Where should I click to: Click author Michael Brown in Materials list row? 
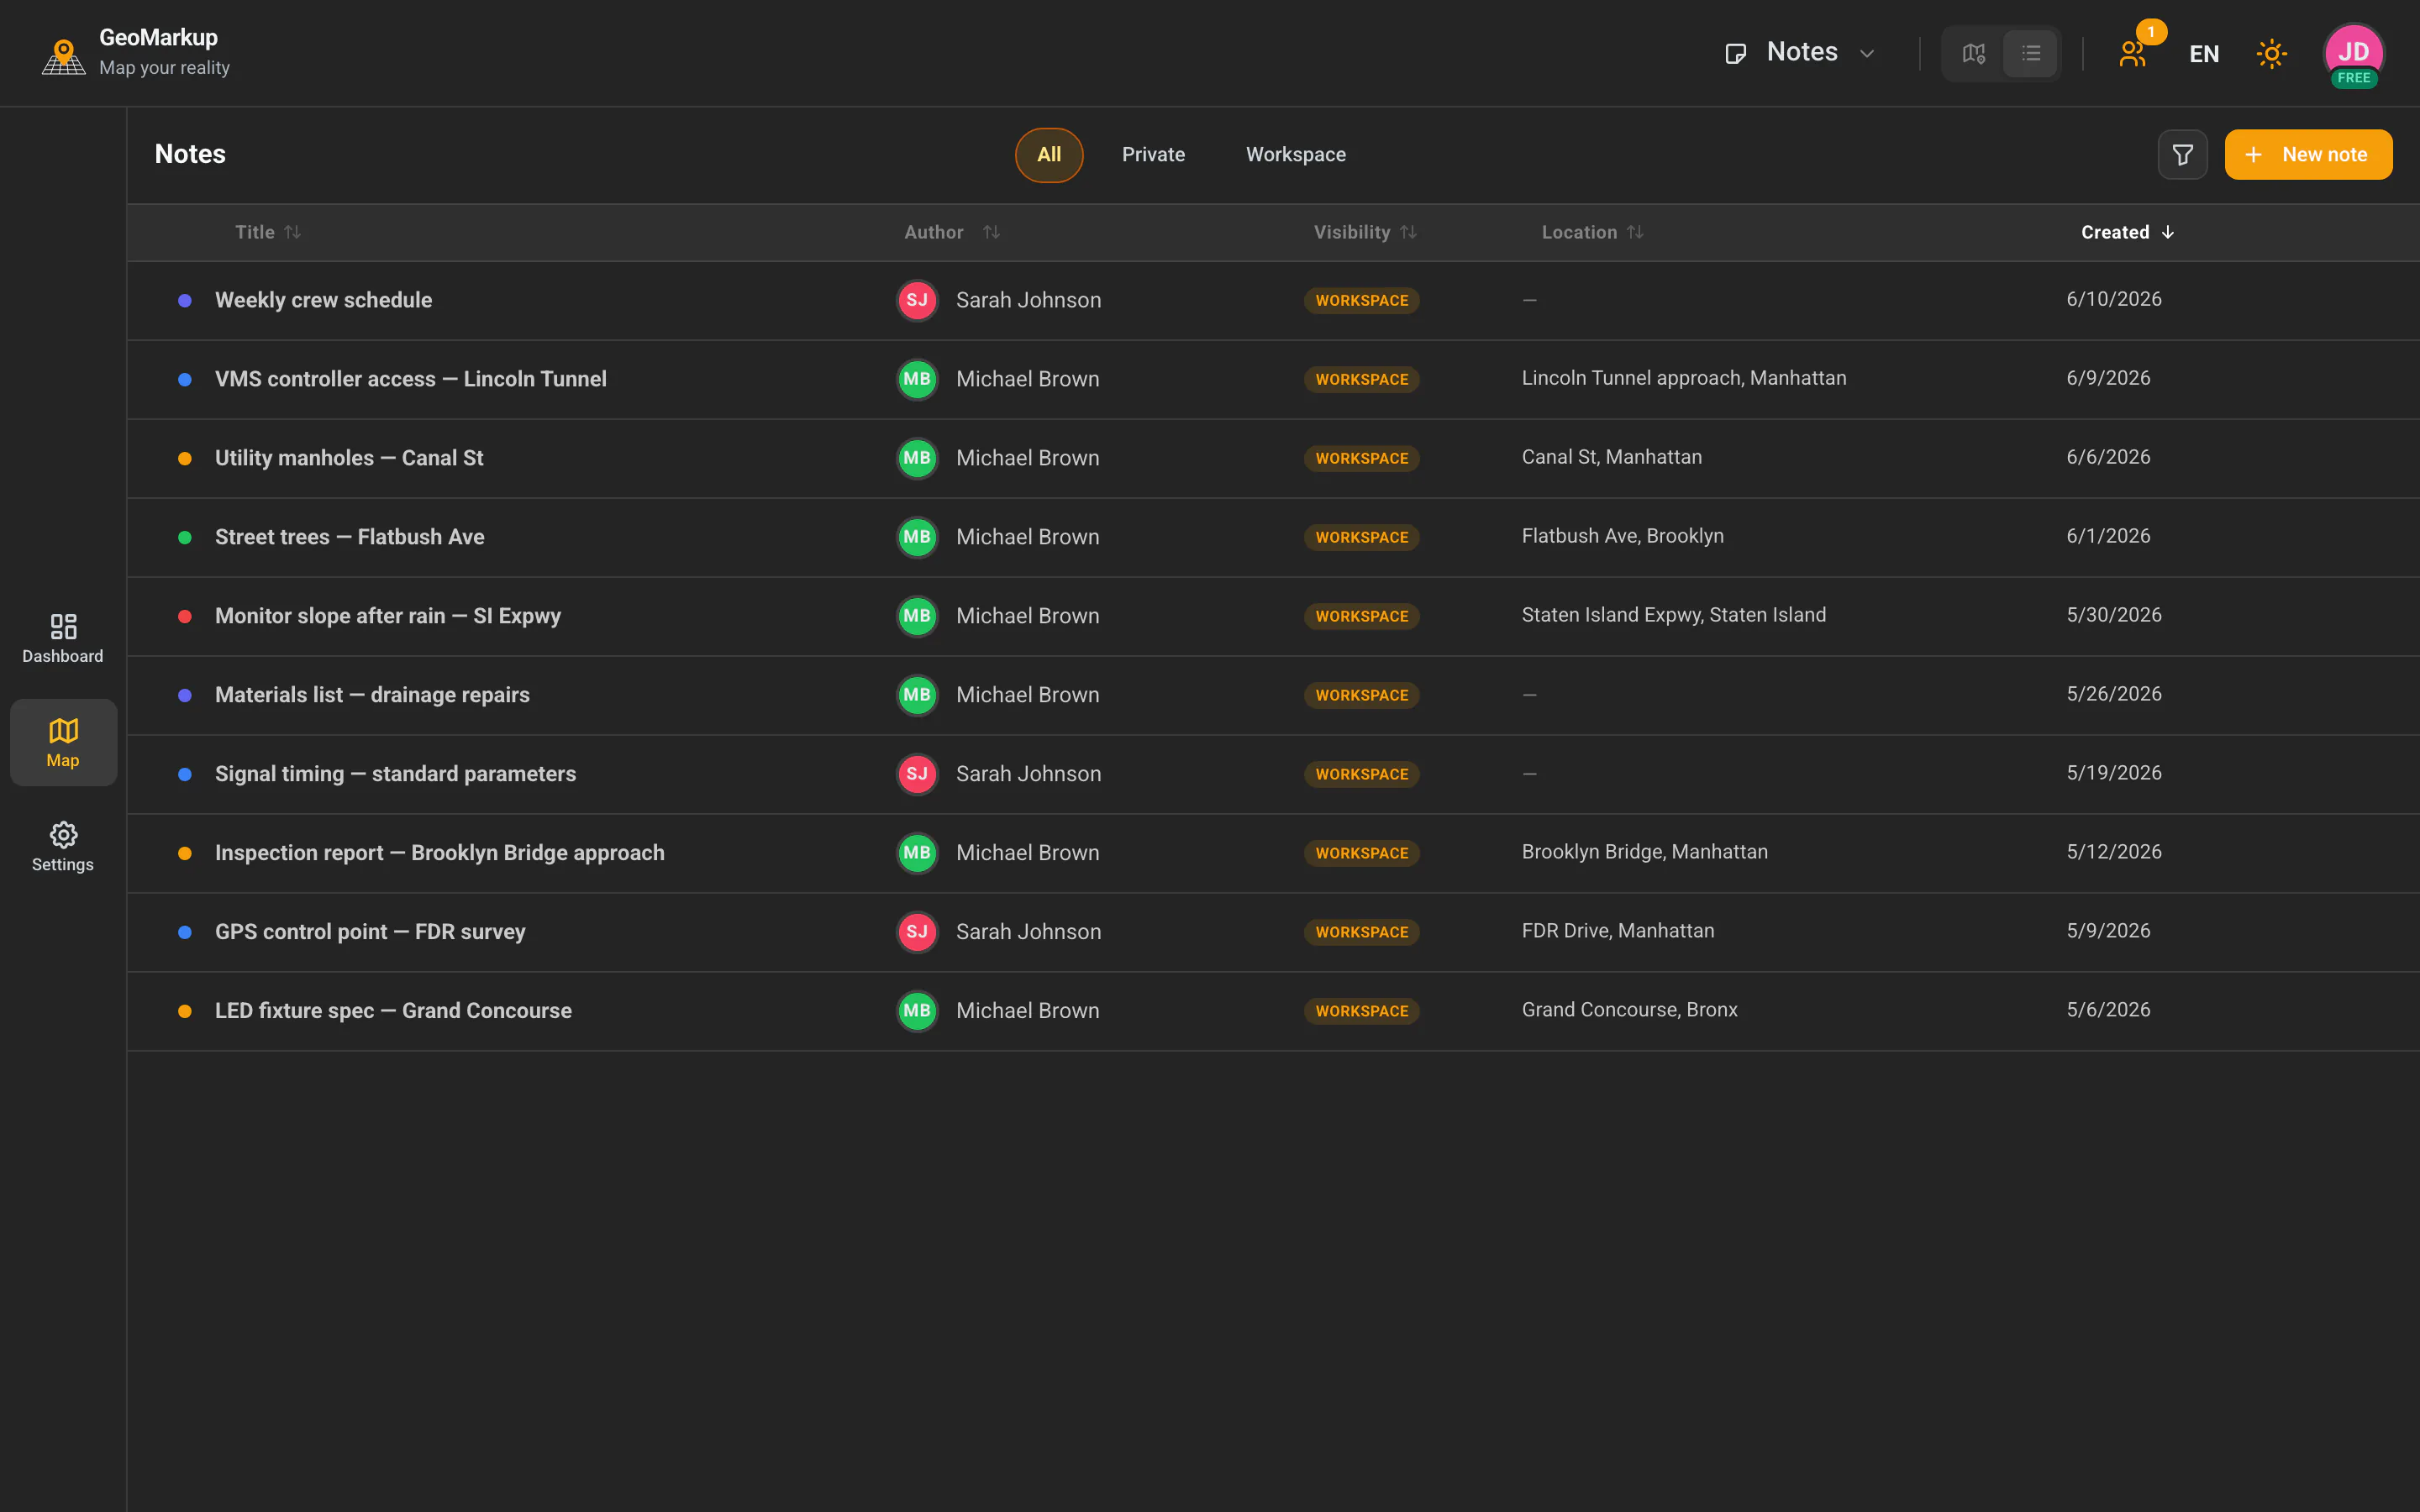point(1027,695)
